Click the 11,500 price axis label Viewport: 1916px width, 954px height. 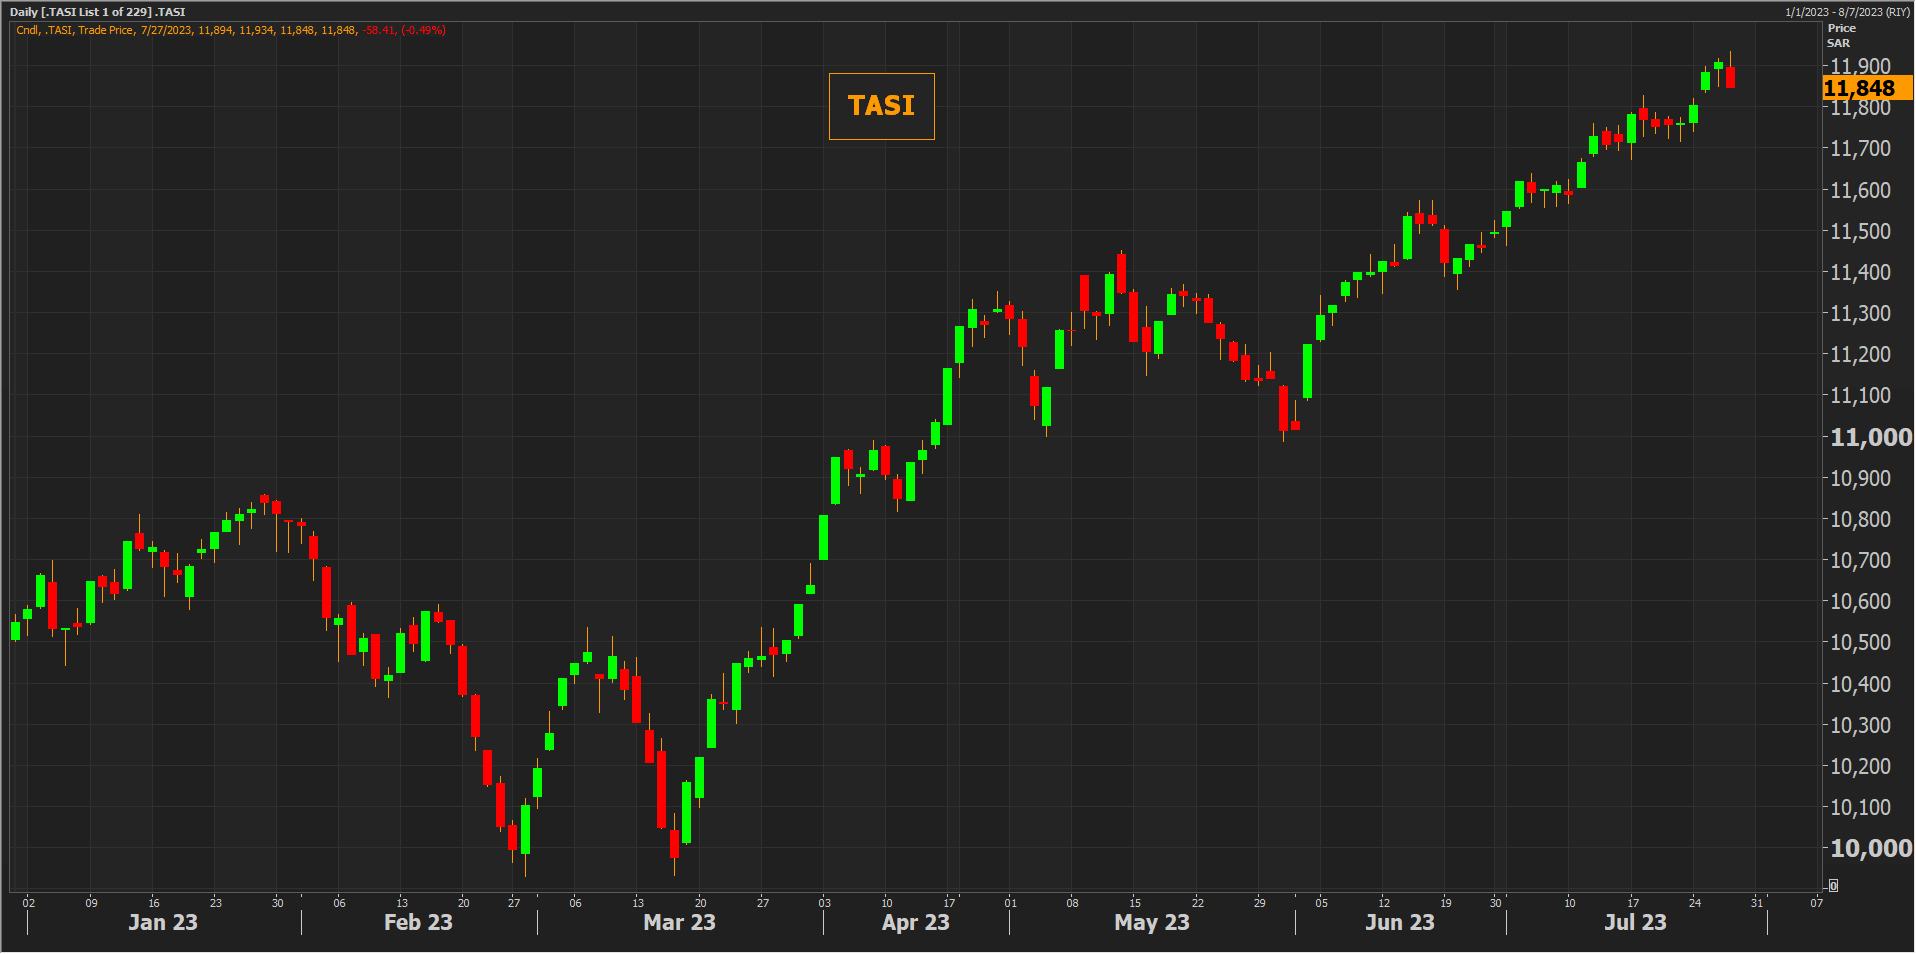[1860, 231]
